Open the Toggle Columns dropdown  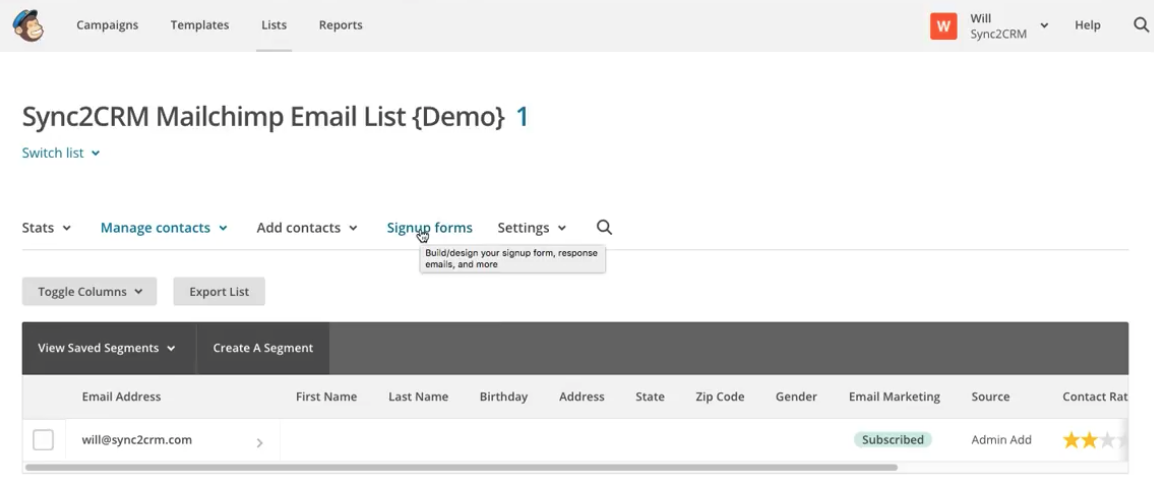tap(89, 292)
